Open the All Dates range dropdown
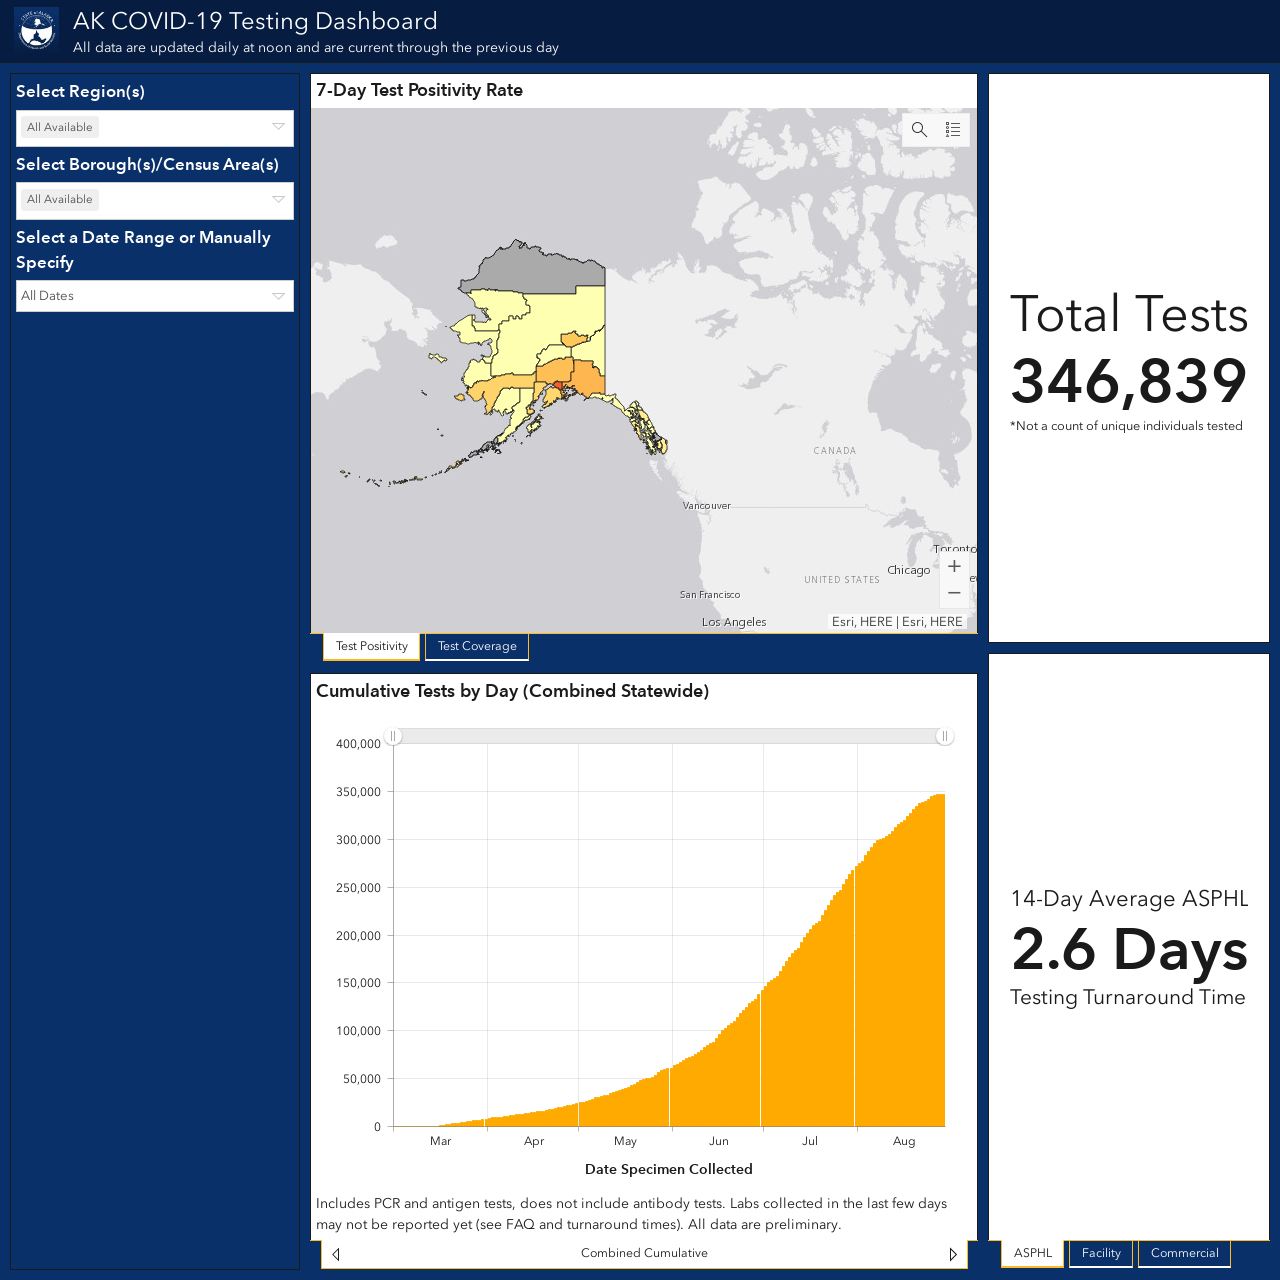Screen dimensions: 1280x1280 155,296
